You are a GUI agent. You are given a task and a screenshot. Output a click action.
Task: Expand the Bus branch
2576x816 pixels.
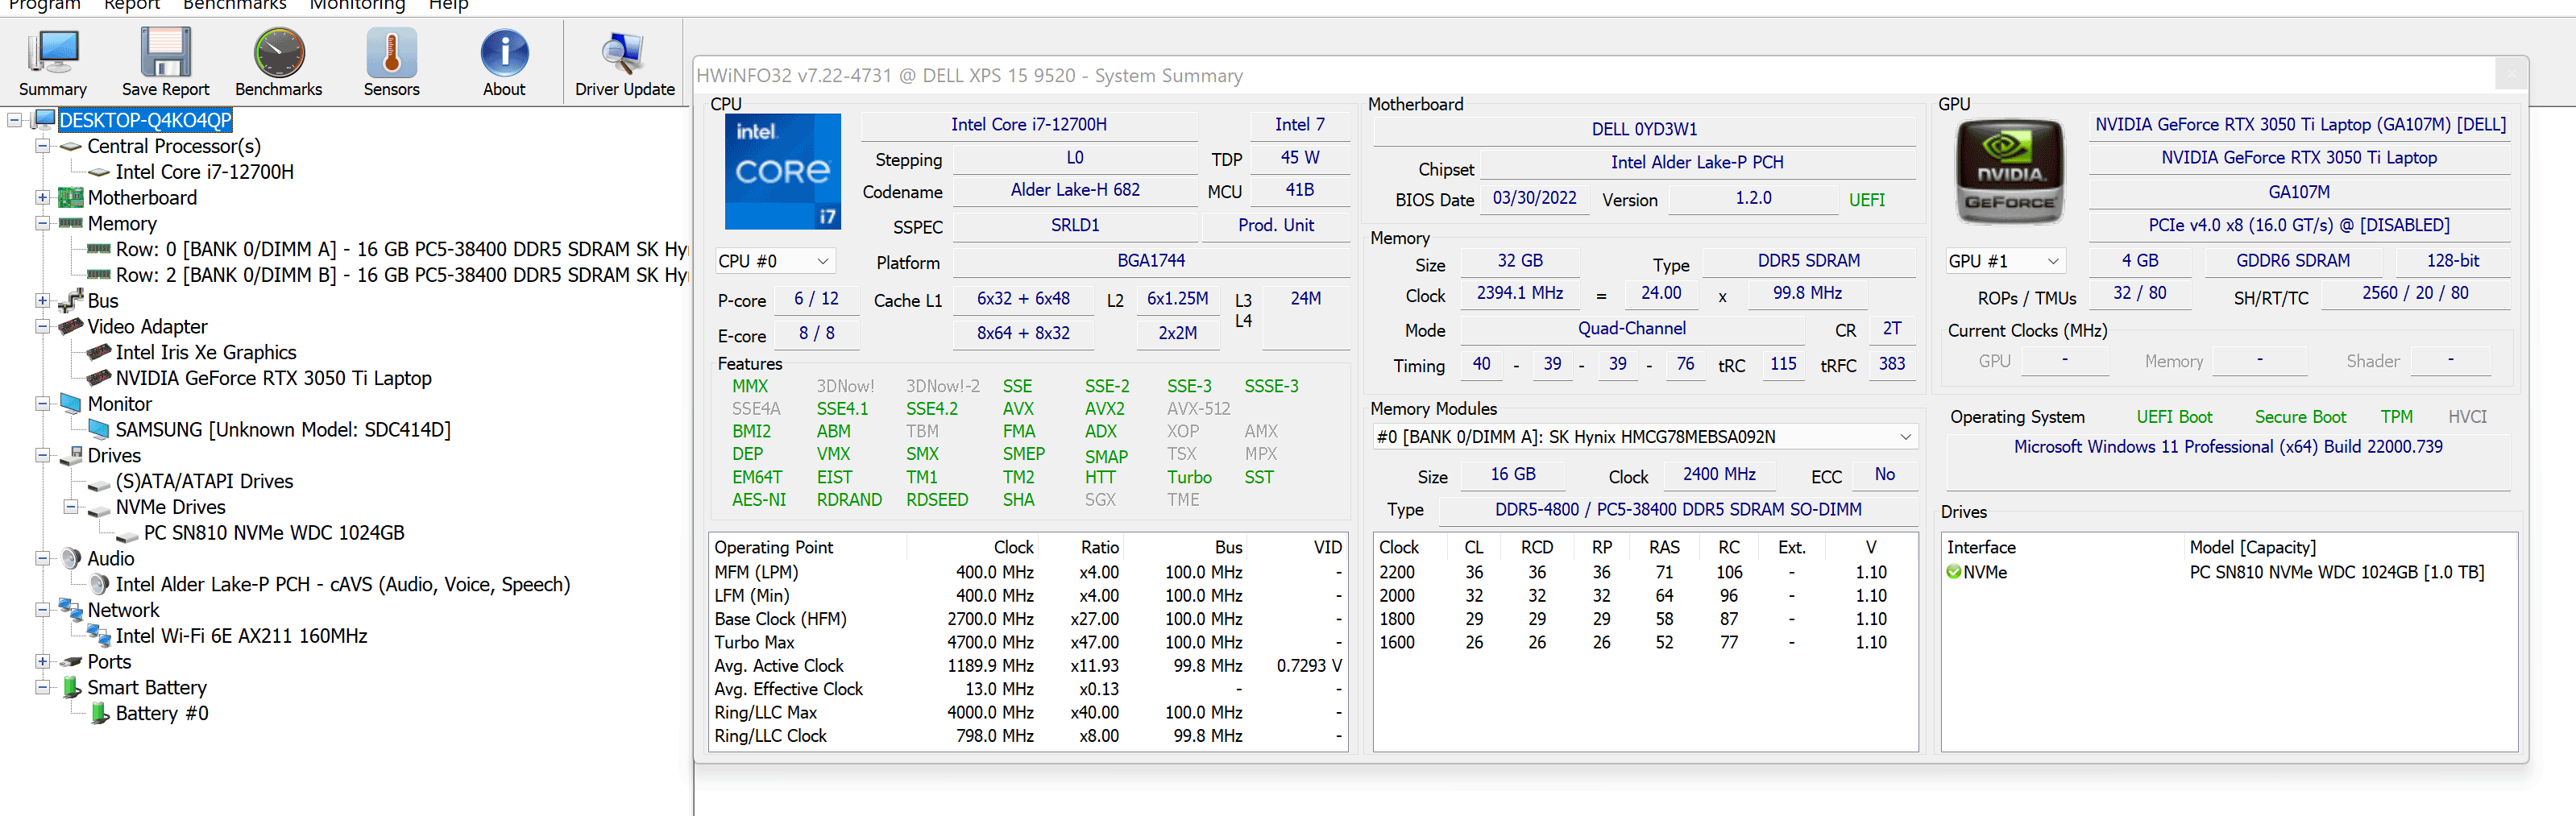point(42,301)
